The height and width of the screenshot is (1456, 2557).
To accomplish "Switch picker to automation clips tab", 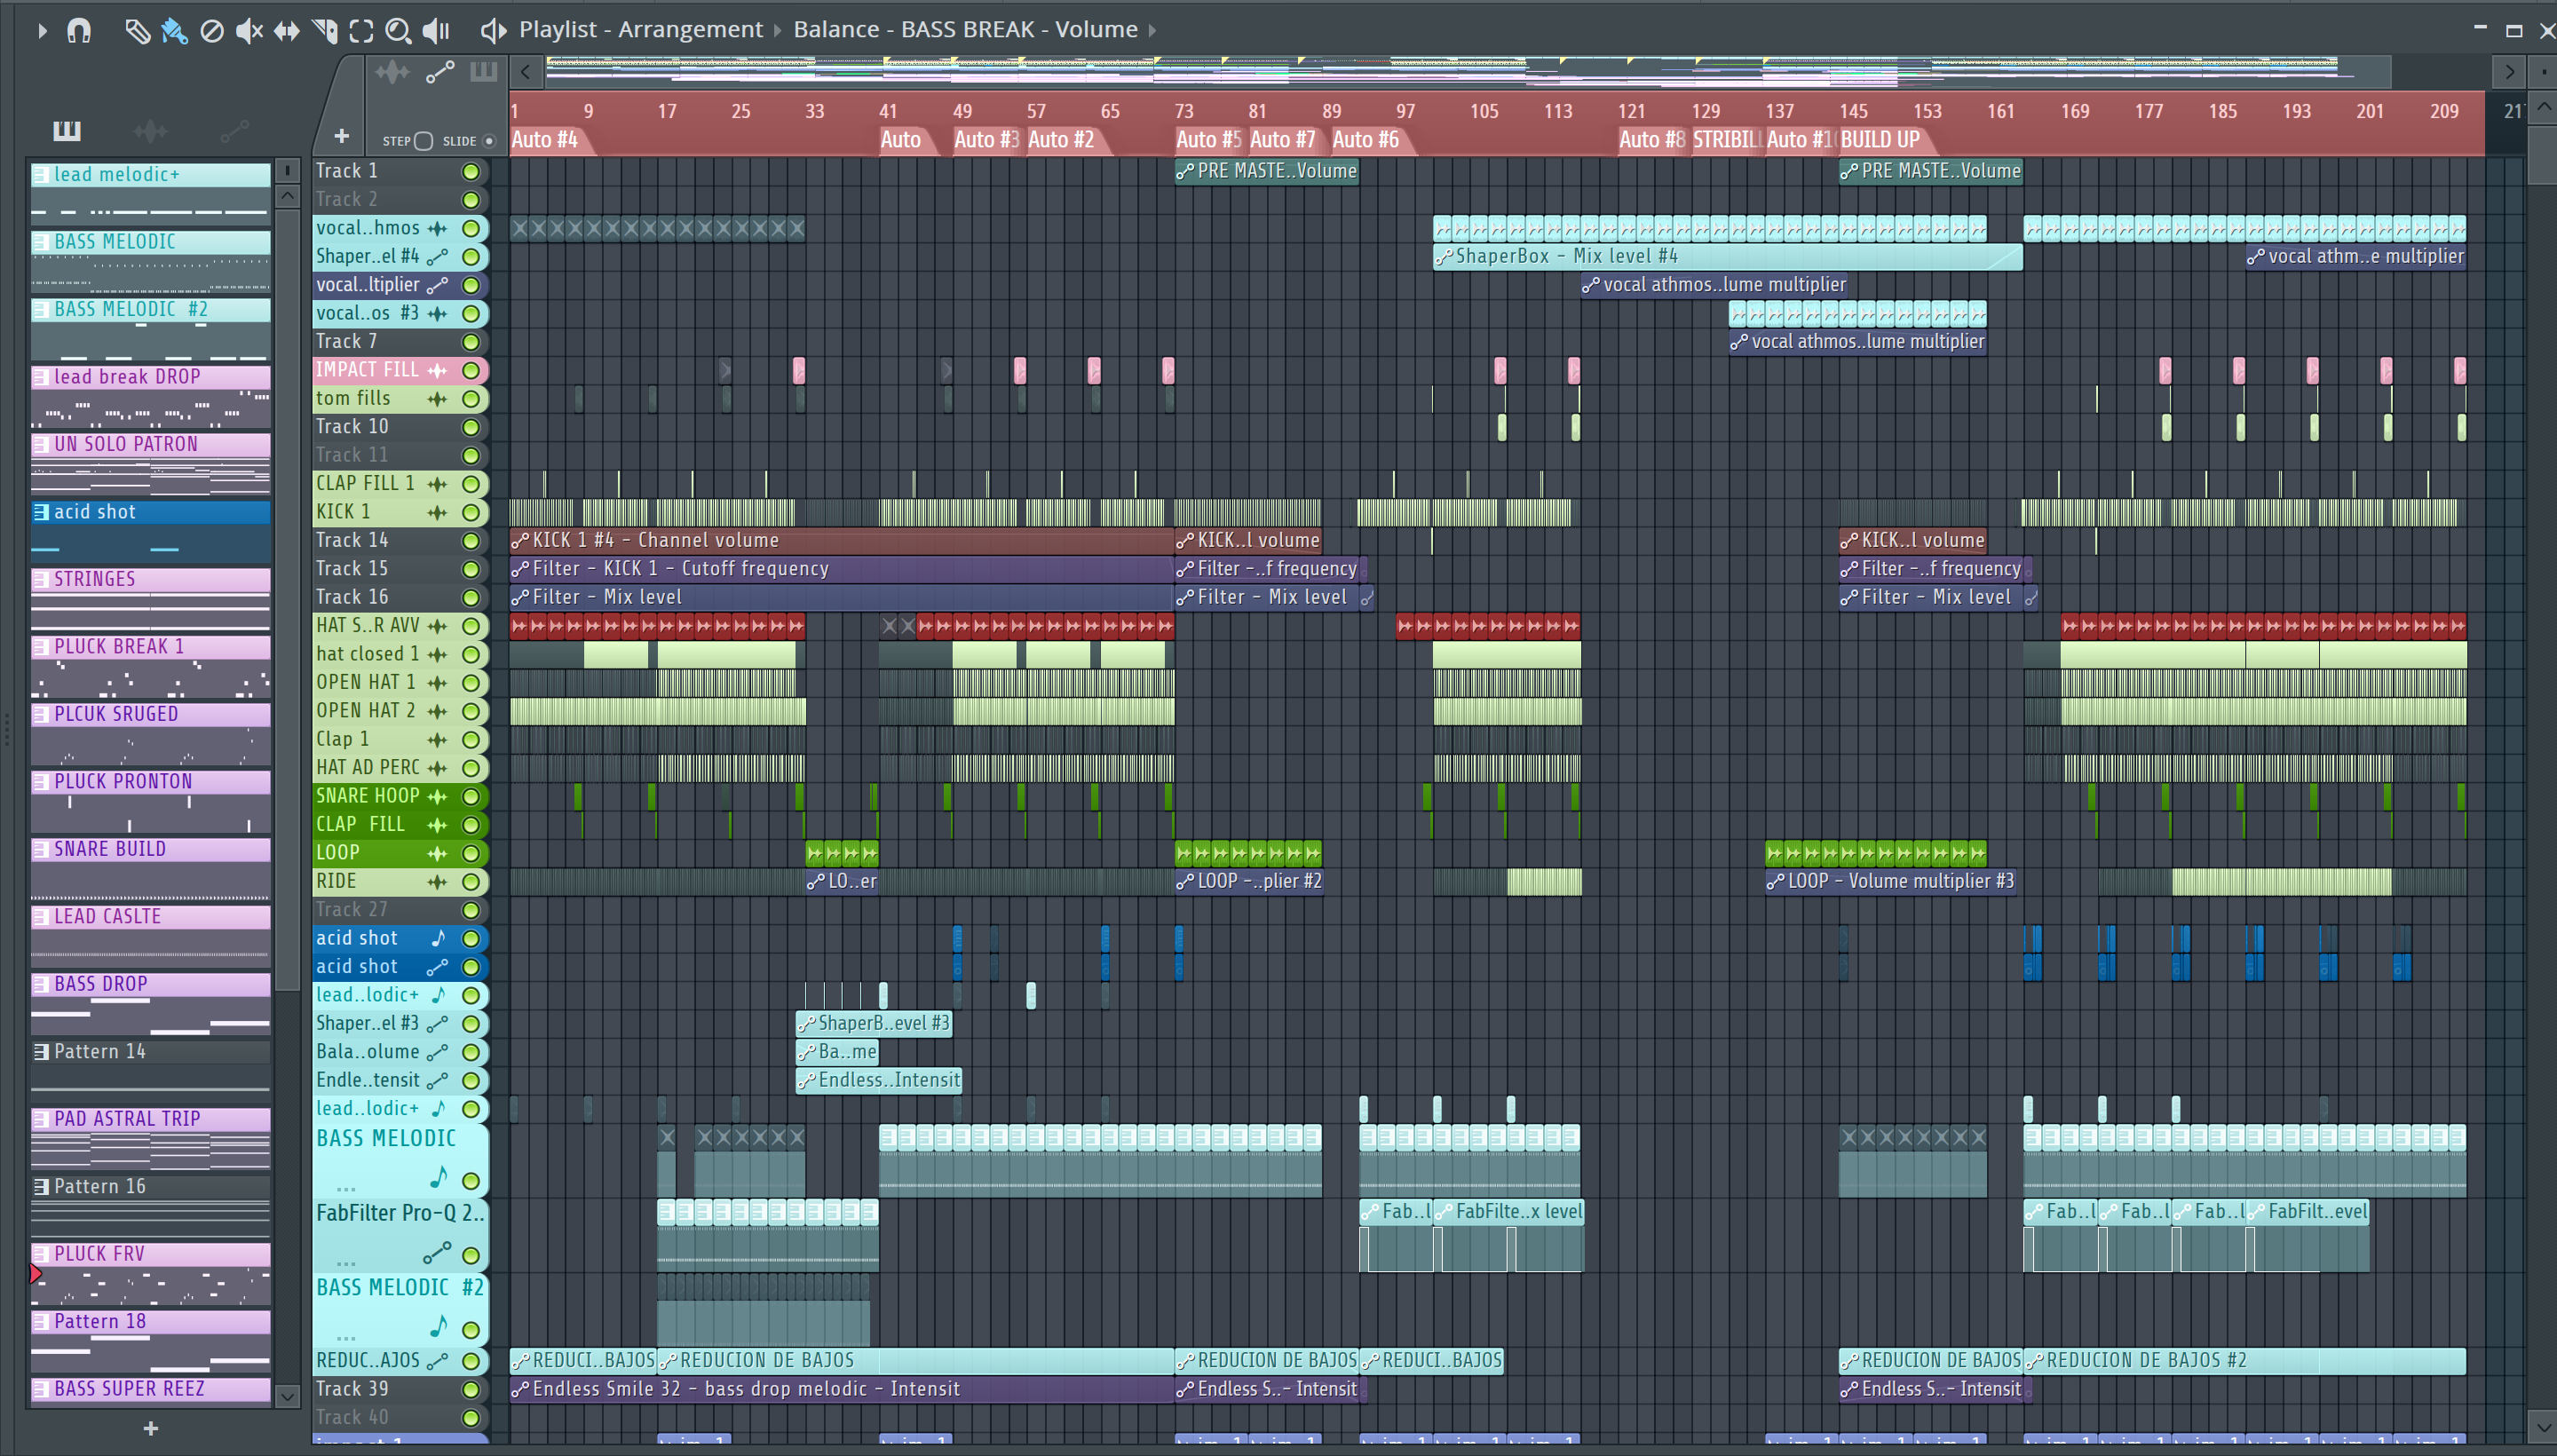I will pyautogui.click(x=234, y=130).
